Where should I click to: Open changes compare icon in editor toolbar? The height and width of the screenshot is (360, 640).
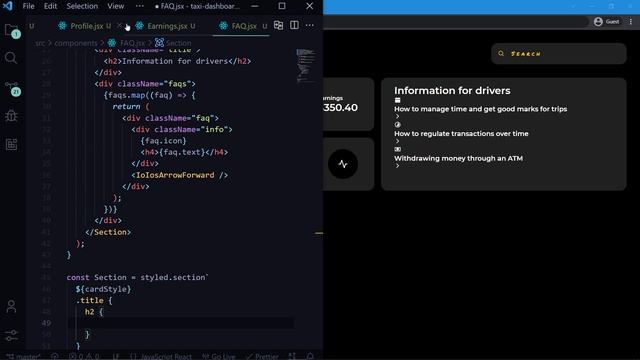tap(278, 25)
